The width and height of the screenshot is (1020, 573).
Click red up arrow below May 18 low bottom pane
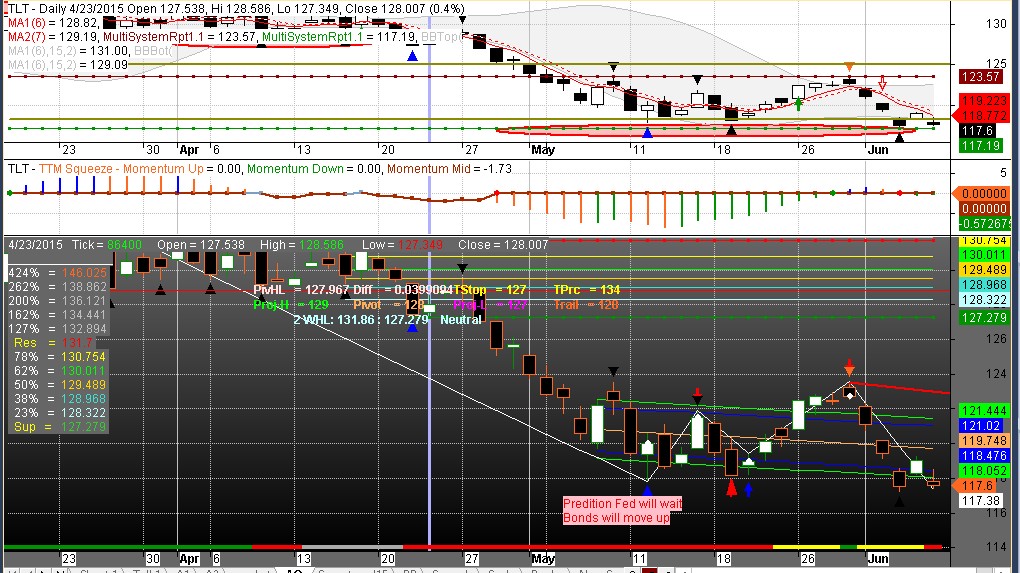(x=732, y=487)
